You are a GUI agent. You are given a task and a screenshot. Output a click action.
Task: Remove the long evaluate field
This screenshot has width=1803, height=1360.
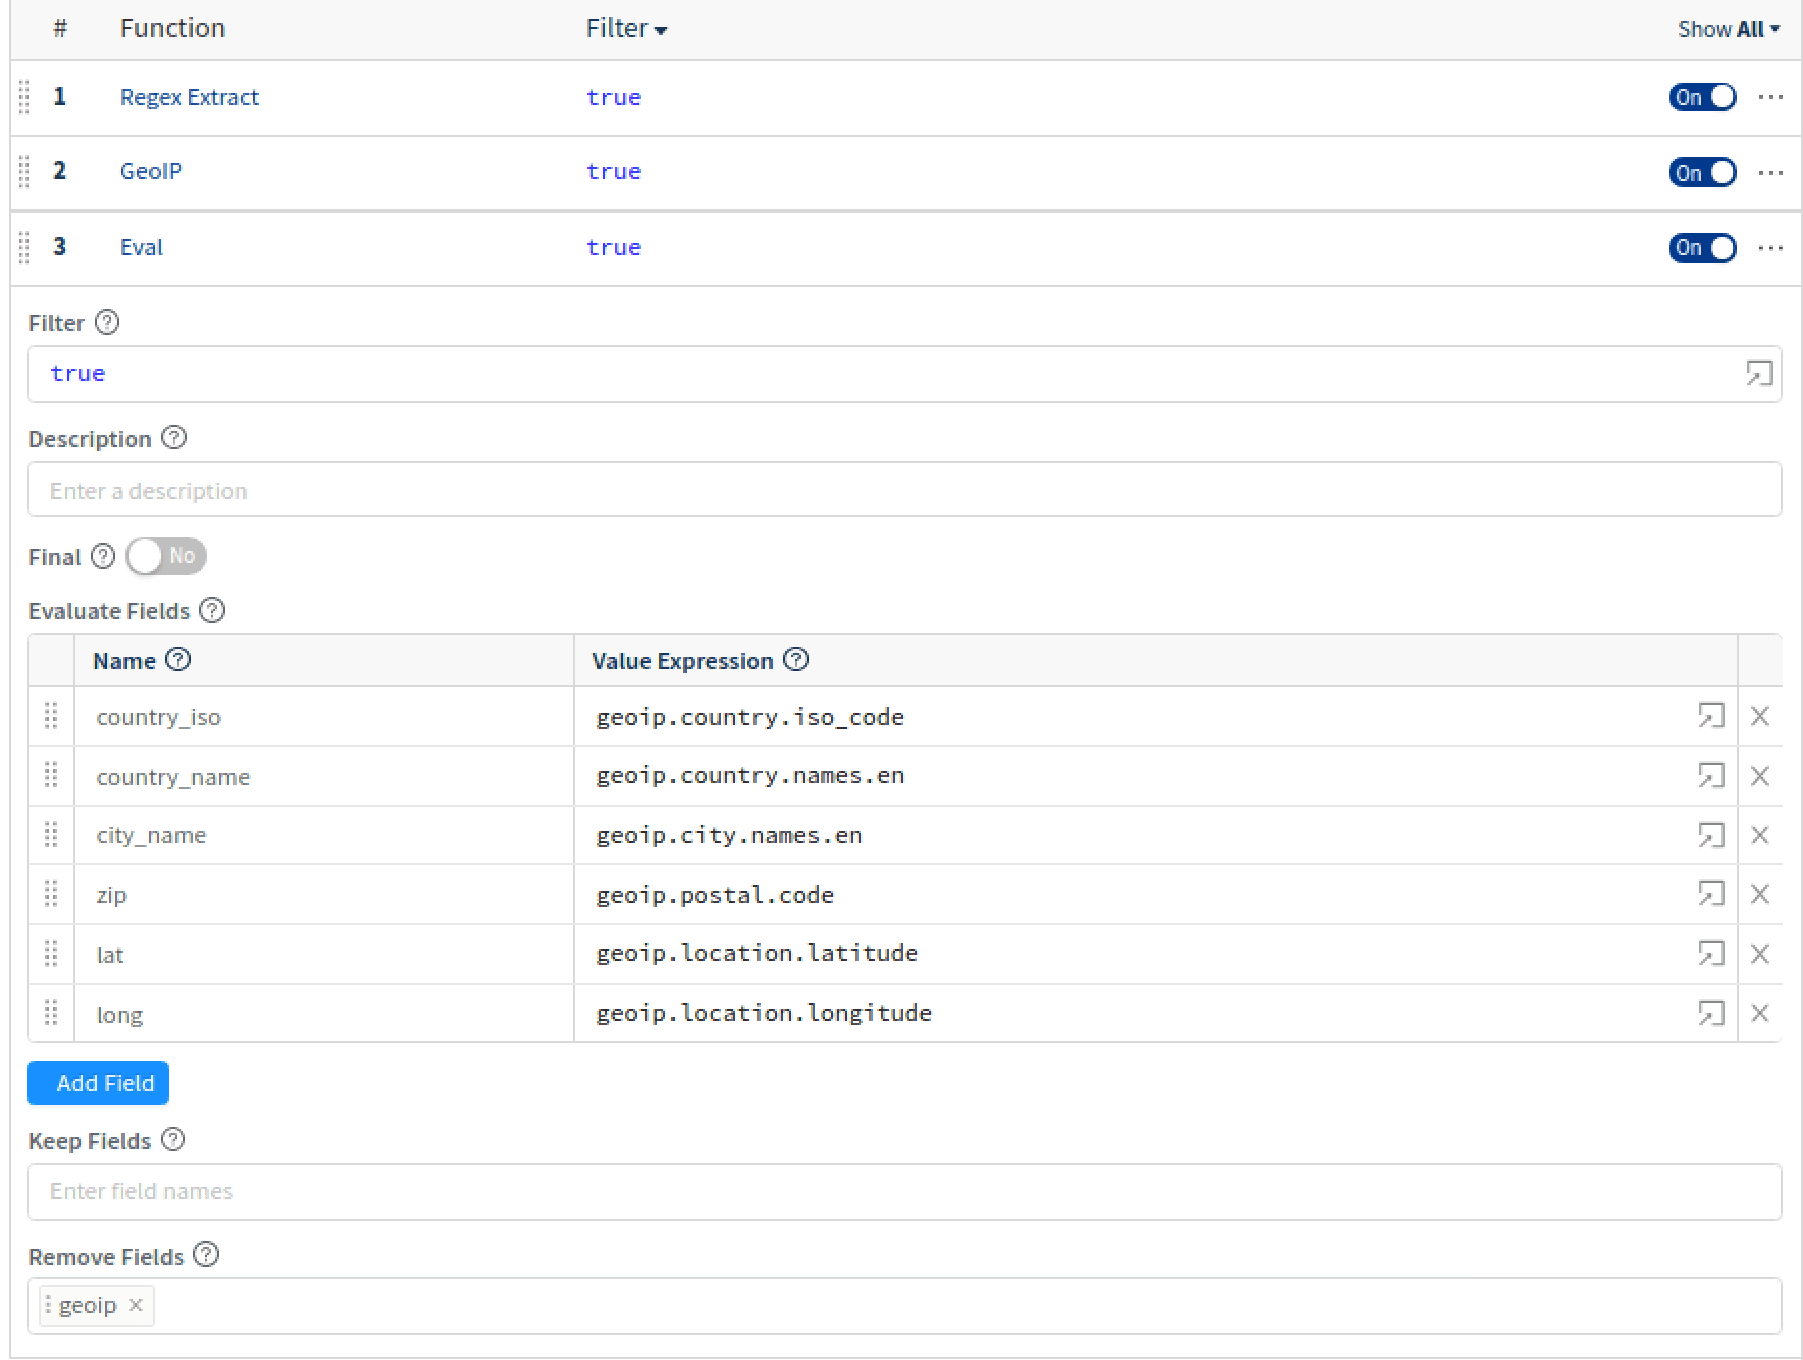coord(1760,1013)
